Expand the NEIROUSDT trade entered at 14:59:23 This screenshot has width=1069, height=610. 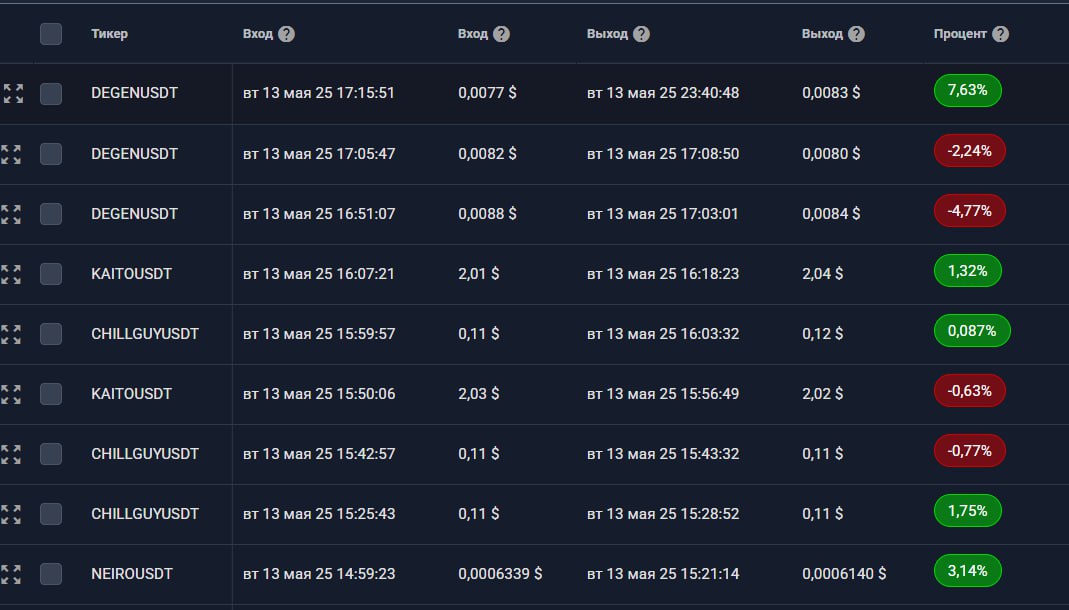coord(11,574)
